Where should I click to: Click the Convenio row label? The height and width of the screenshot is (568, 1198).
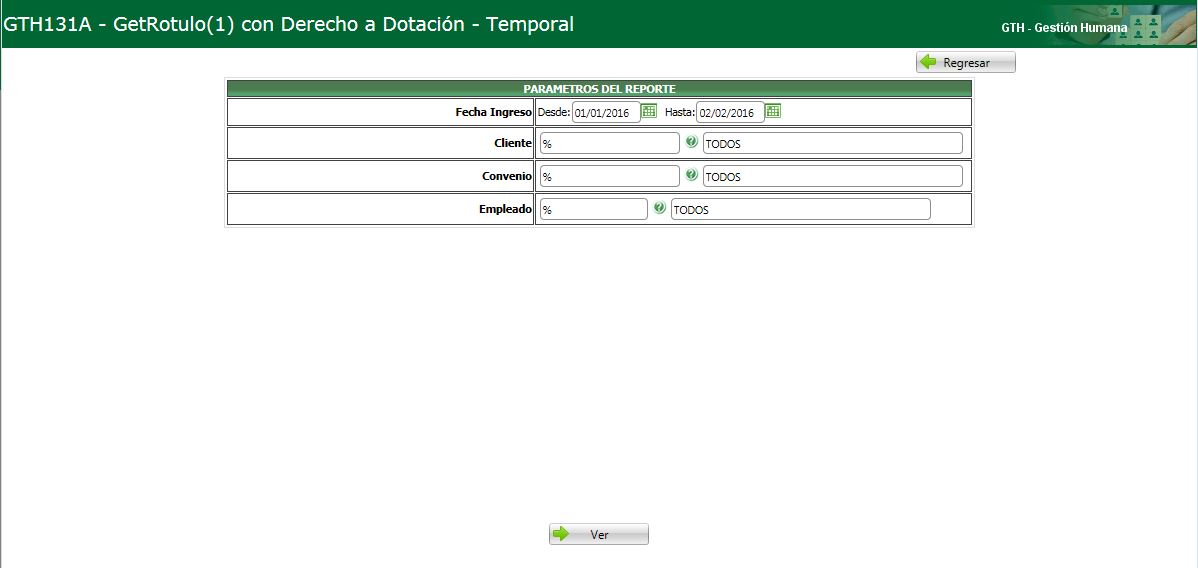pos(507,176)
